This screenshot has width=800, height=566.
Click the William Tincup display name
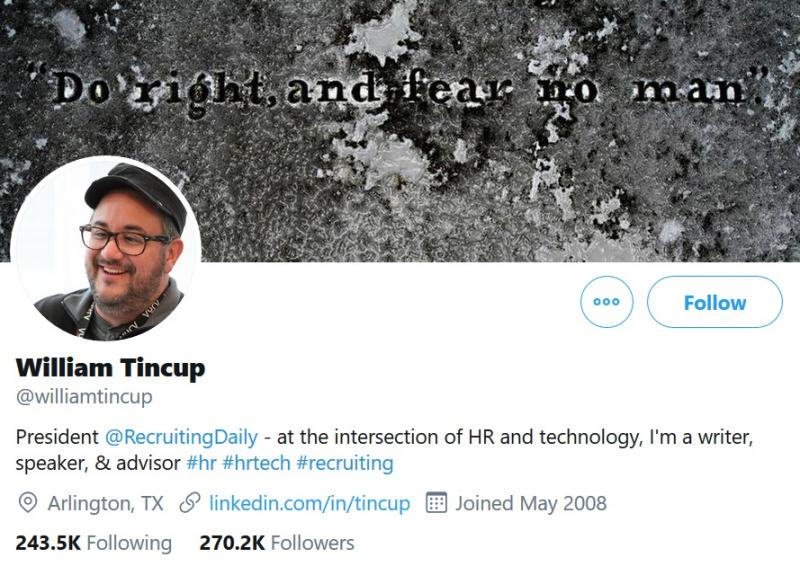click(110, 367)
